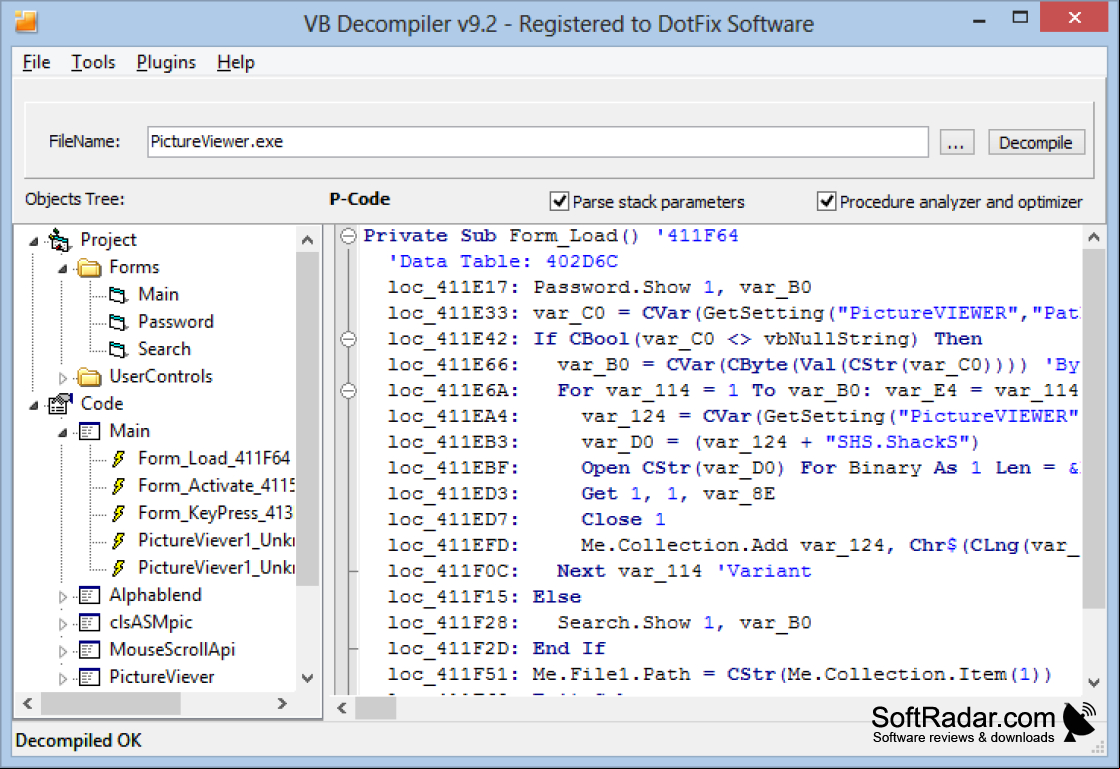Click objects tree scroll up arrow
Viewport: 1120px width, 769px height.
click(308, 240)
